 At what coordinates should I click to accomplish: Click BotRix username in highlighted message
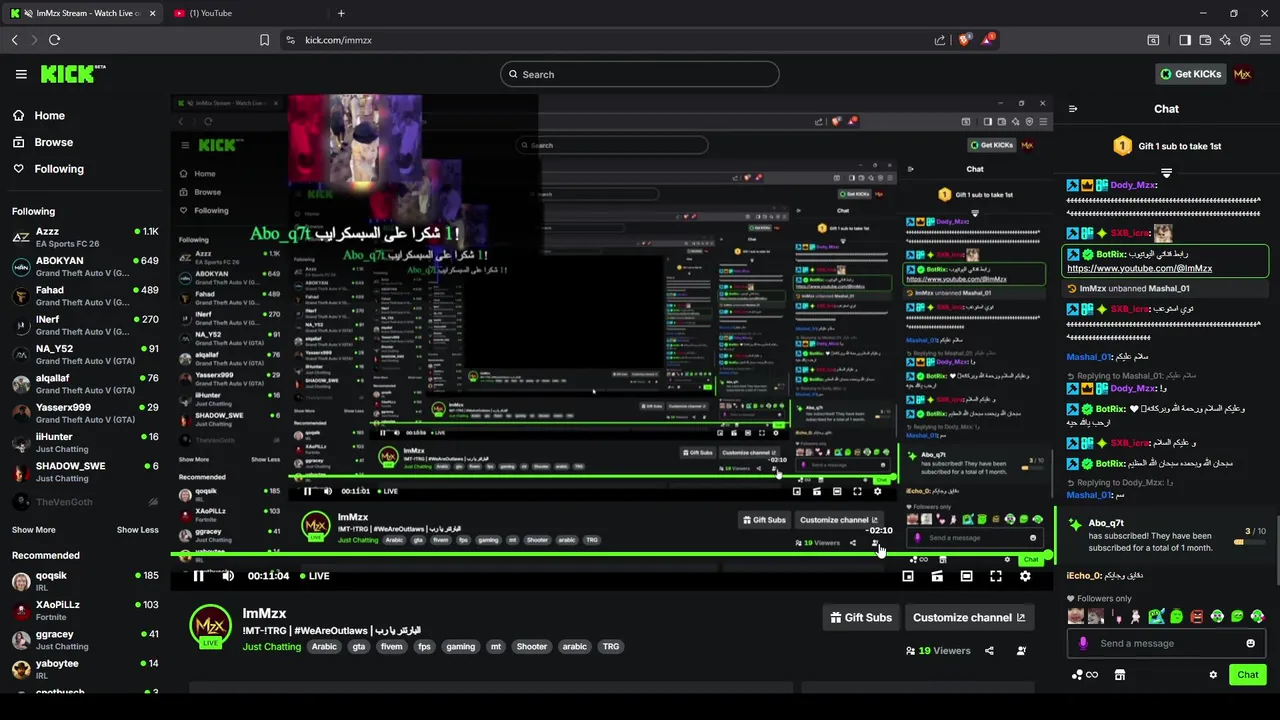[1110, 254]
